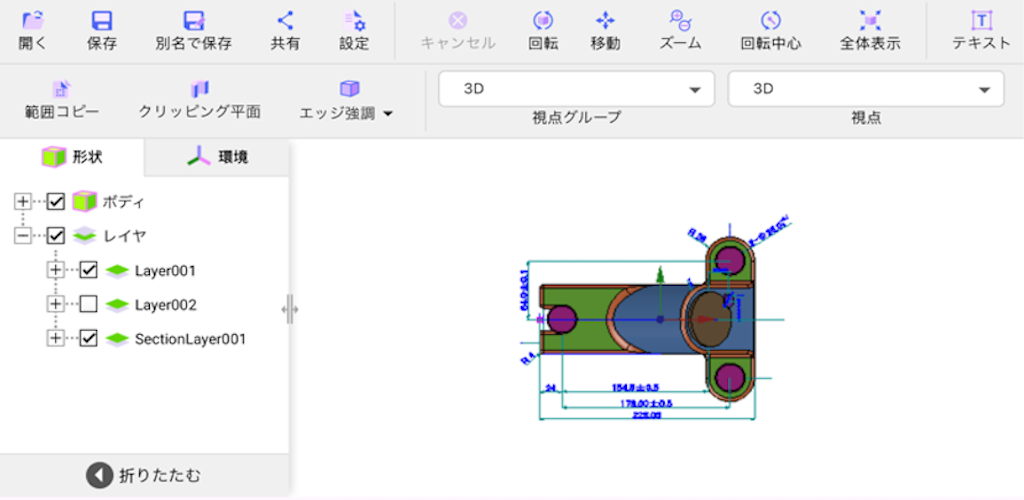Switch to the 環境 tab
The image size is (1024, 500).
pyautogui.click(x=217, y=157)
